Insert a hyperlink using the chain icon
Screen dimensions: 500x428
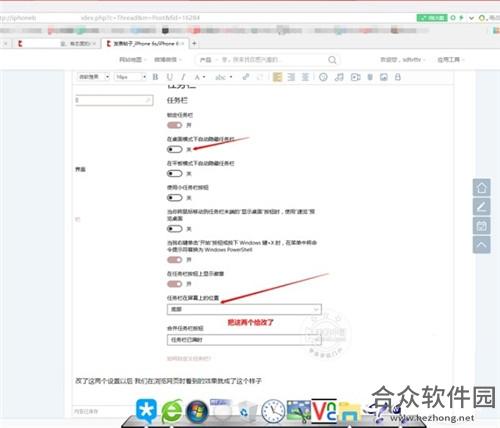point(246,77)
